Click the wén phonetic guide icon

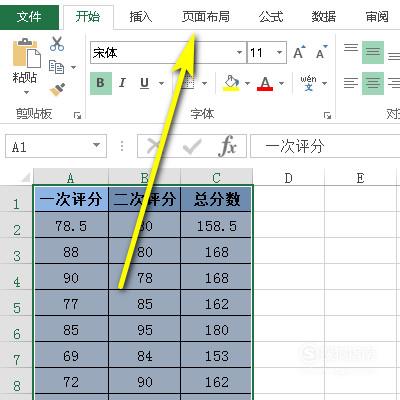click(x=308, y=83)
